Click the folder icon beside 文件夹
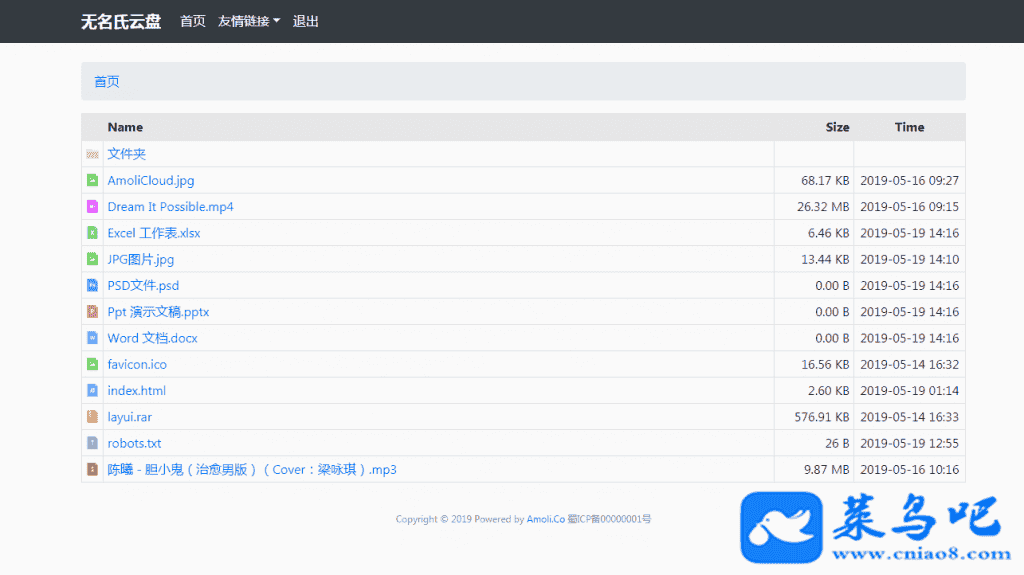This screenshot has width=1024, height=575. 92,154
